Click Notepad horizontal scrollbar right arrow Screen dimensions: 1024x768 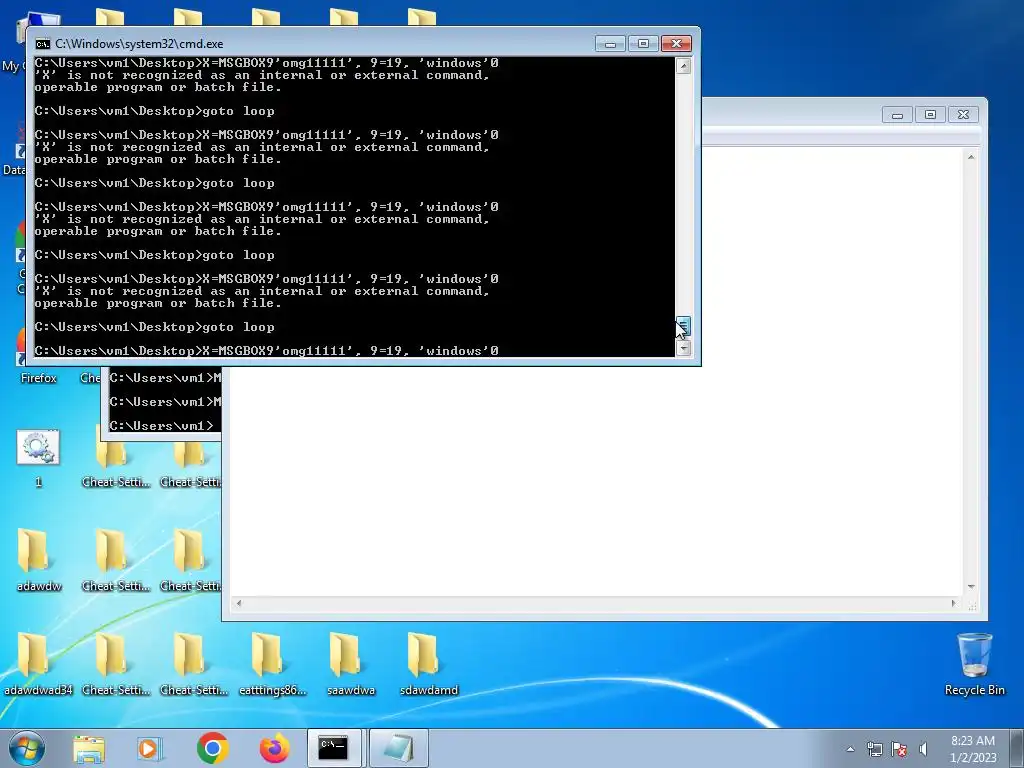click(x=953, y=603)
